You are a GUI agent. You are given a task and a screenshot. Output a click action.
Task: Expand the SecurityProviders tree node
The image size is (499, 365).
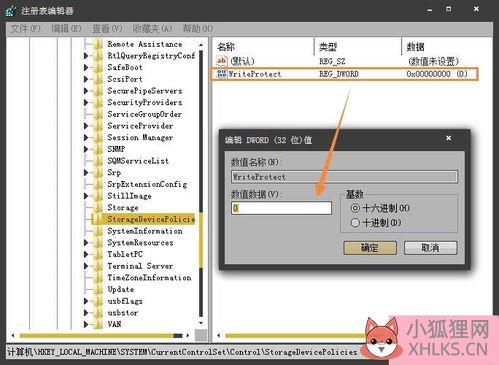[x=86, y=102]
